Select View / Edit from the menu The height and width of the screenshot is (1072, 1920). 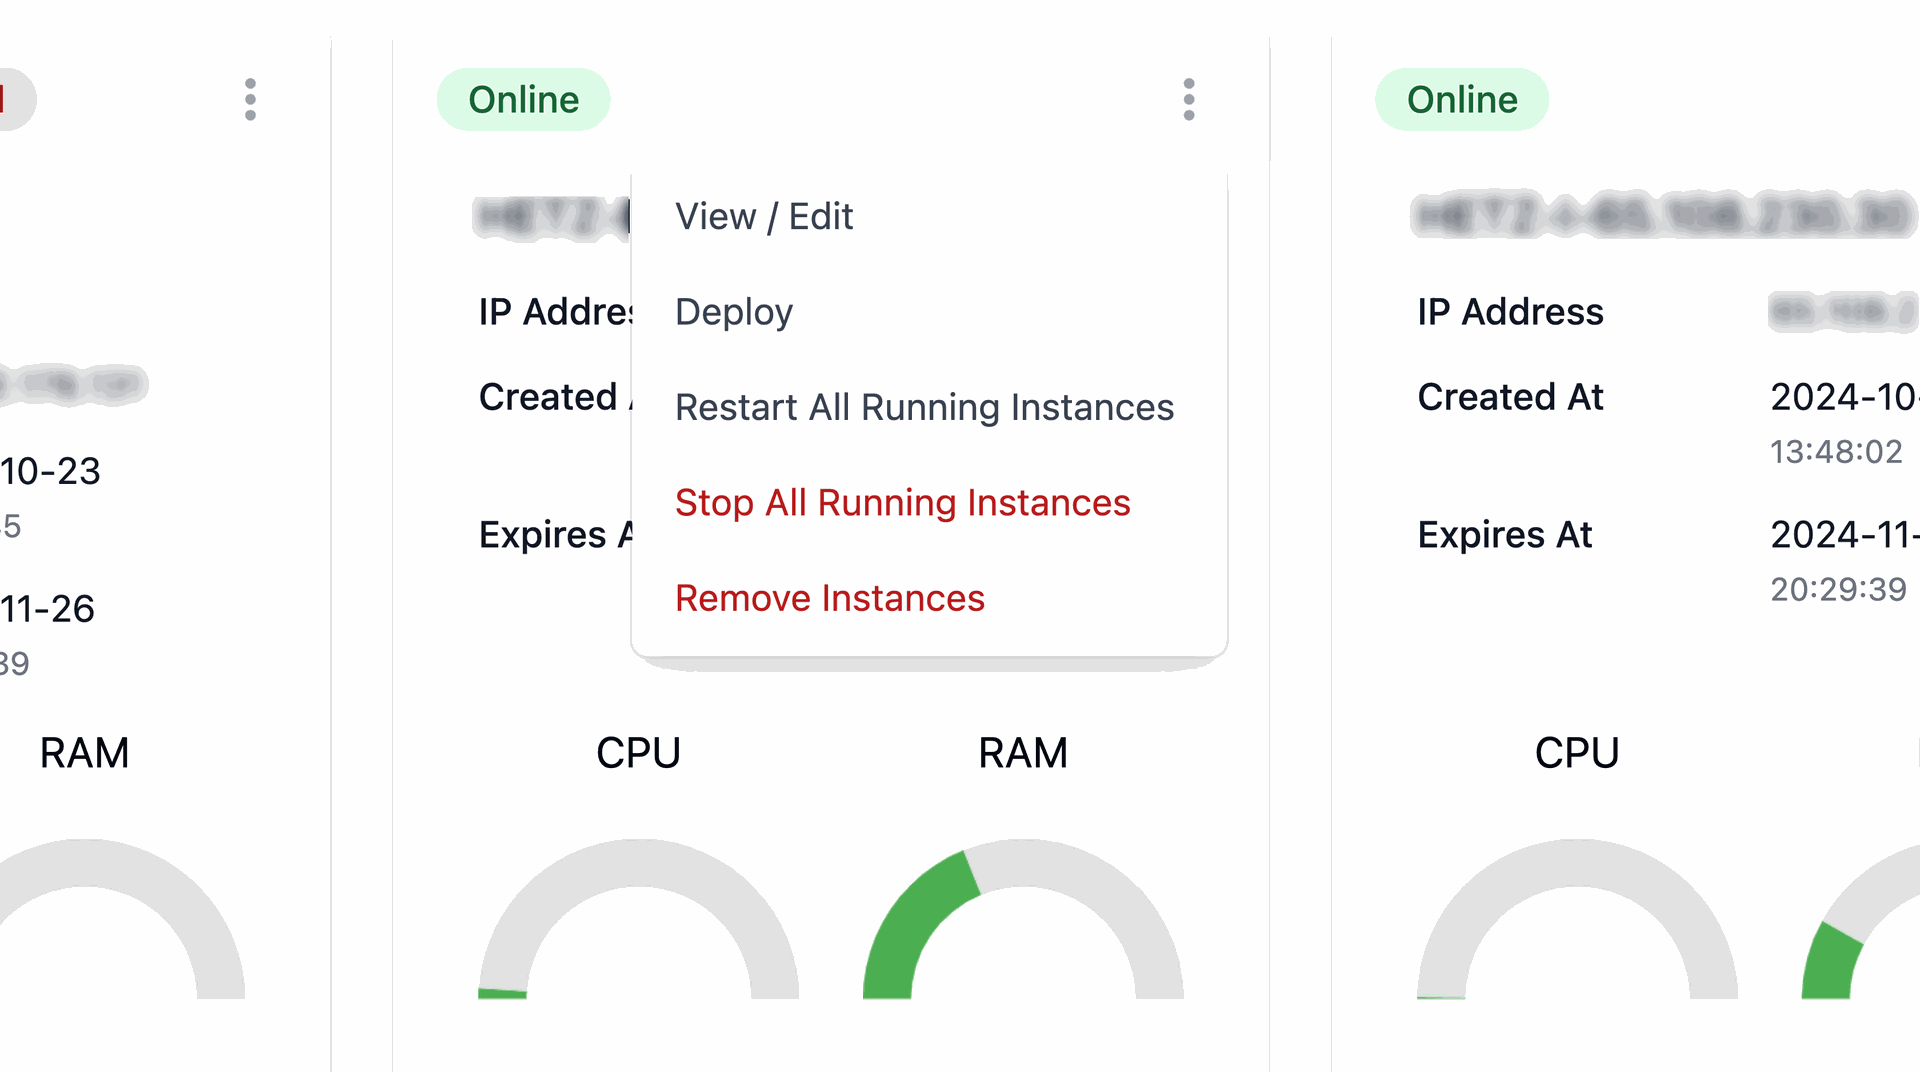(x=764, y=217)
